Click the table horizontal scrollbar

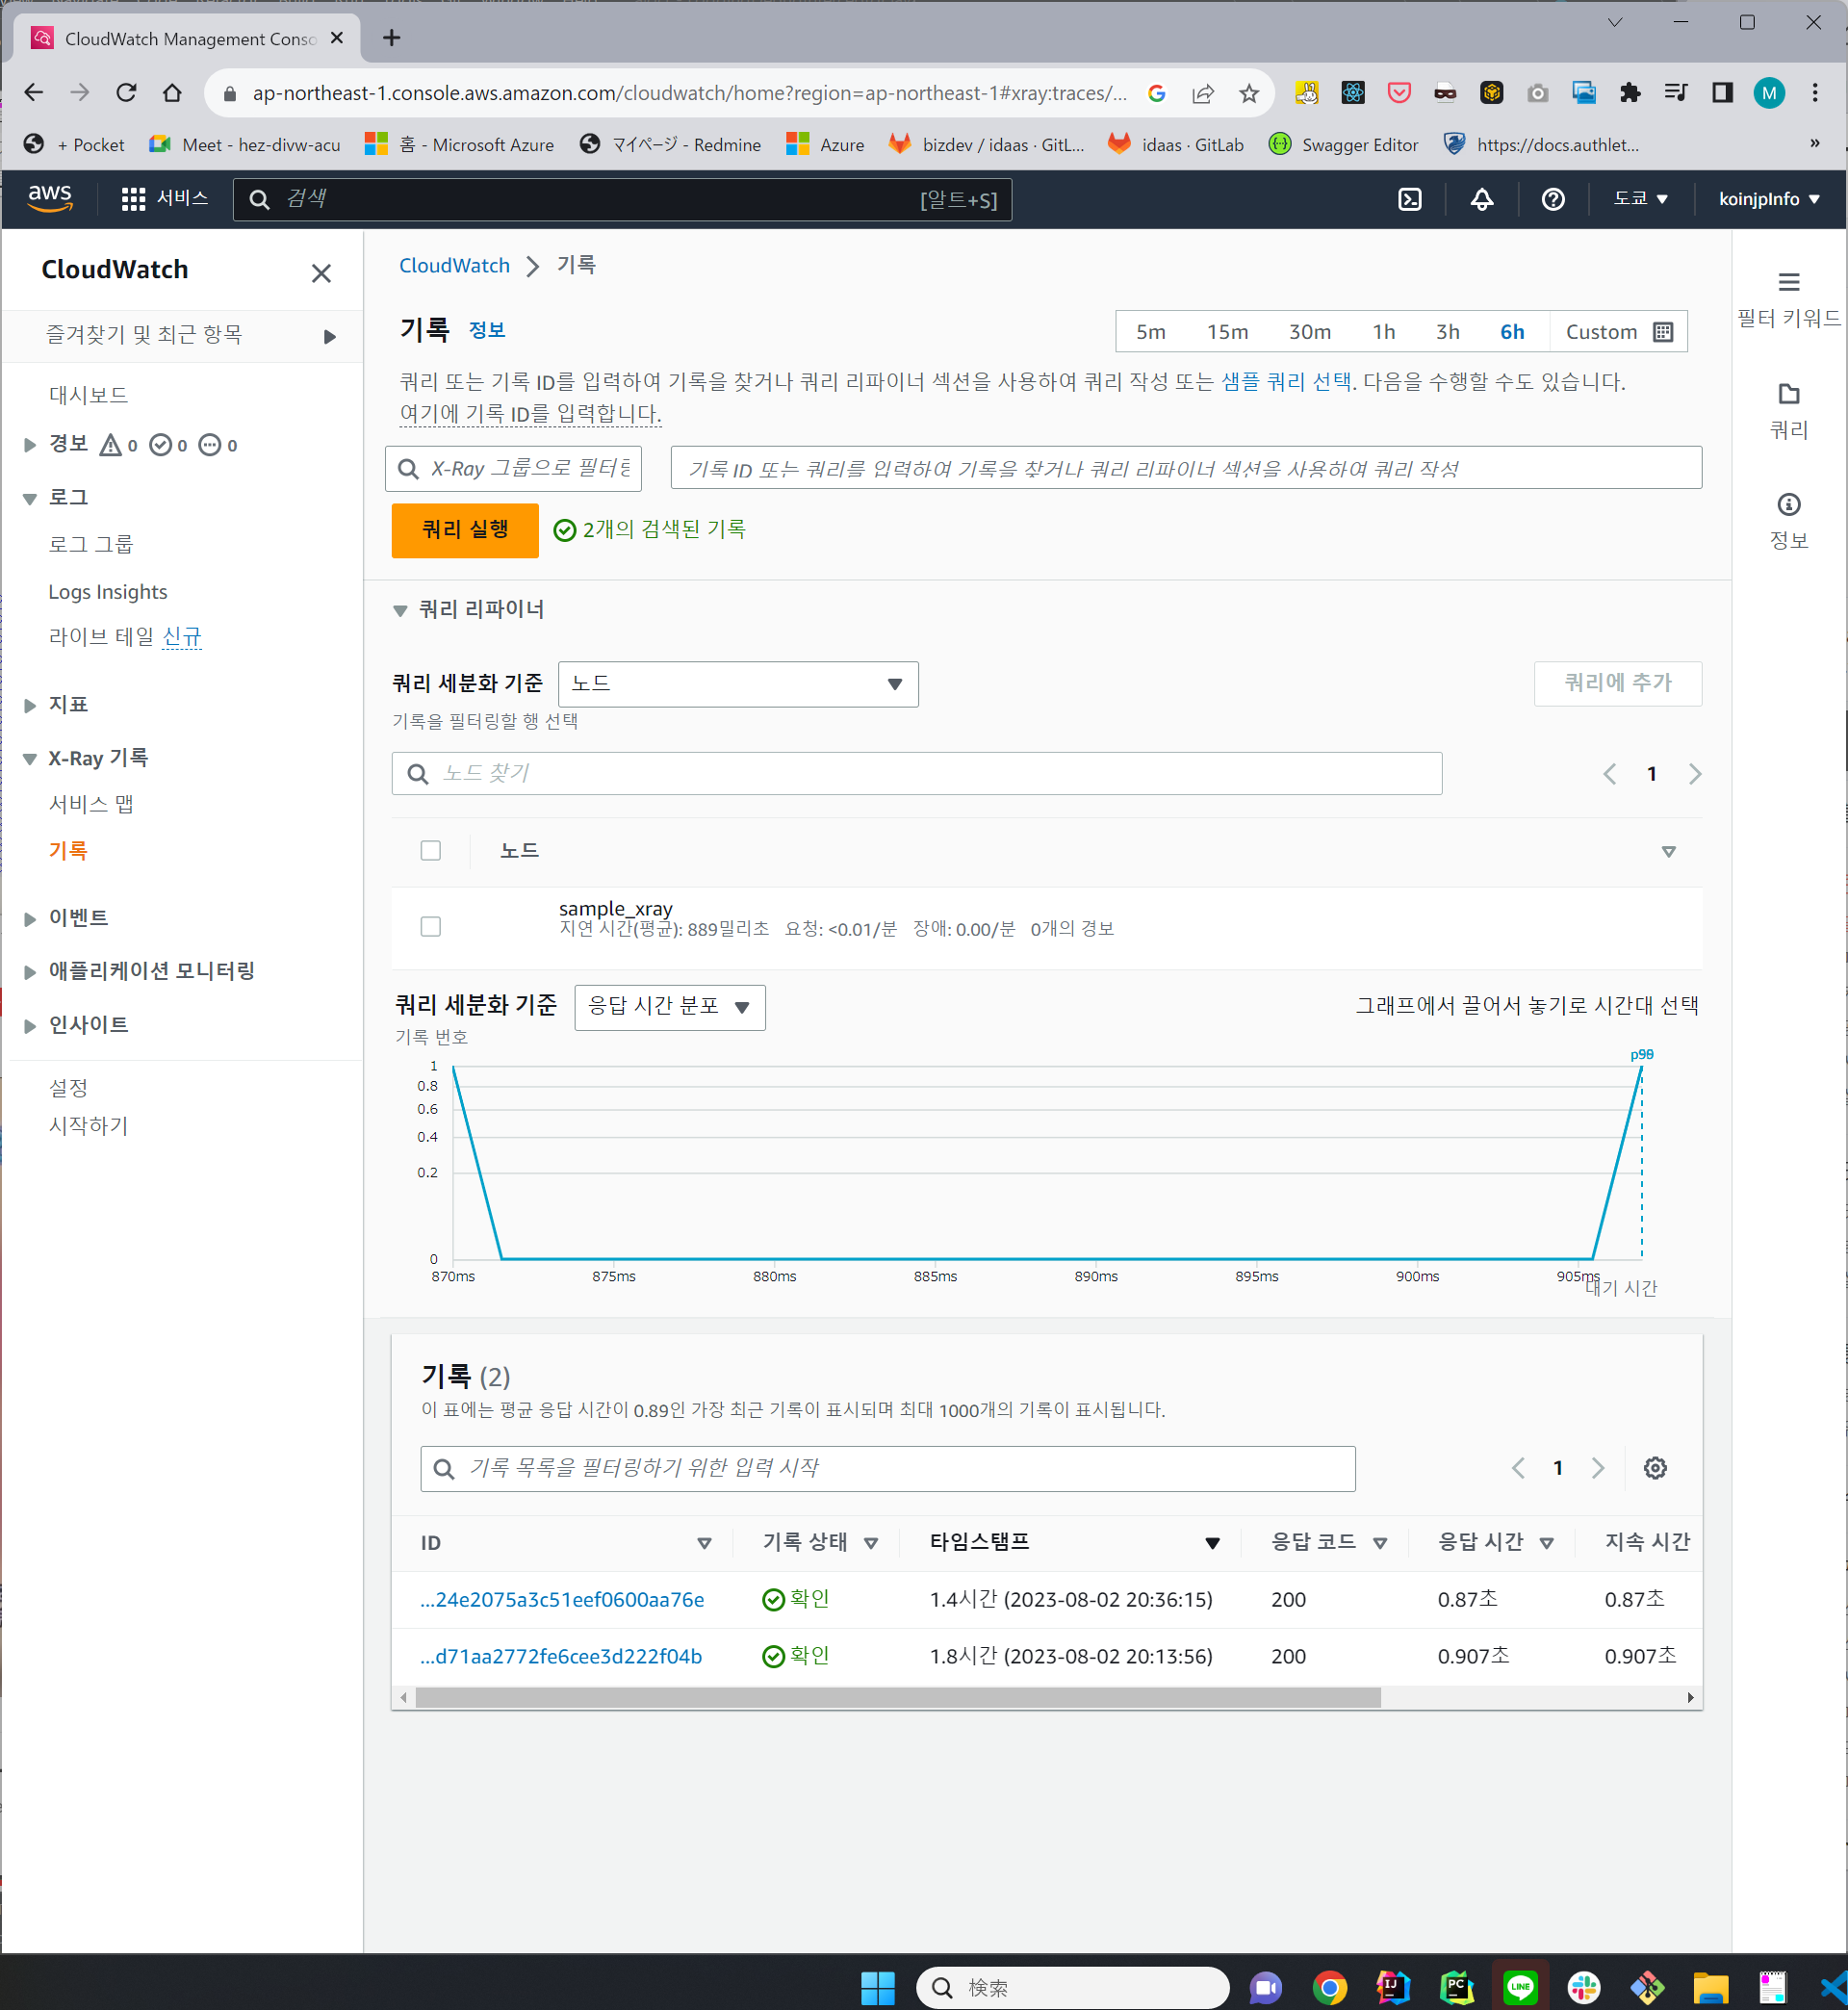coord(897,1697)
